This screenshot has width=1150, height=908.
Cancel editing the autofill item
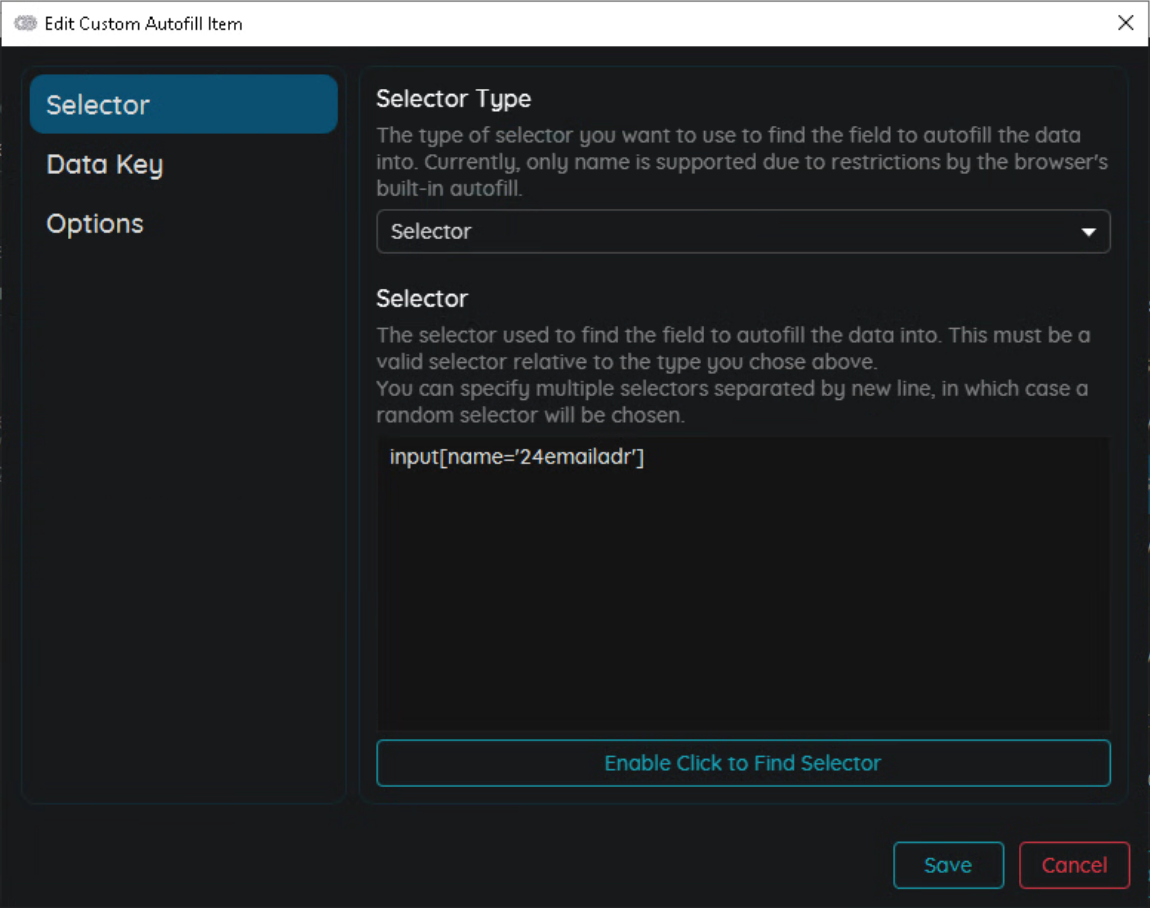1074,865
